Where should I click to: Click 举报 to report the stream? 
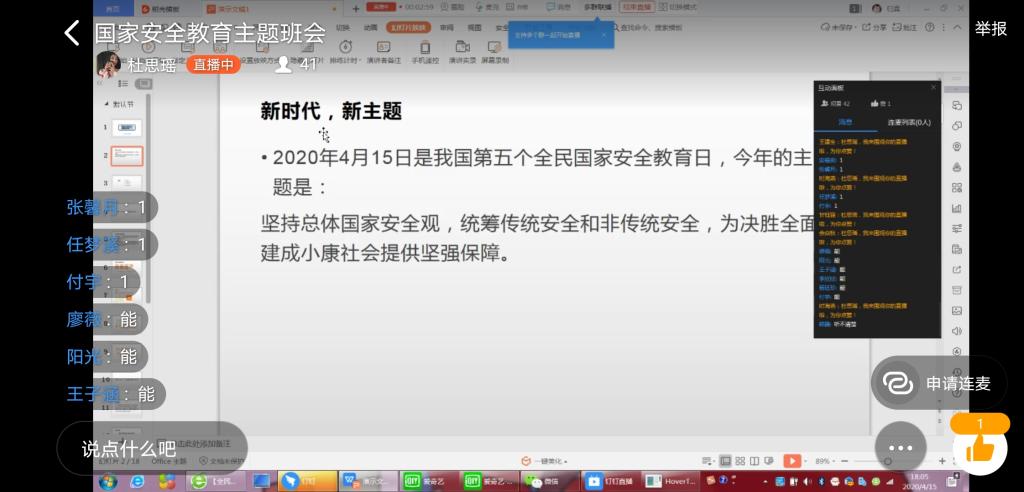991,29
